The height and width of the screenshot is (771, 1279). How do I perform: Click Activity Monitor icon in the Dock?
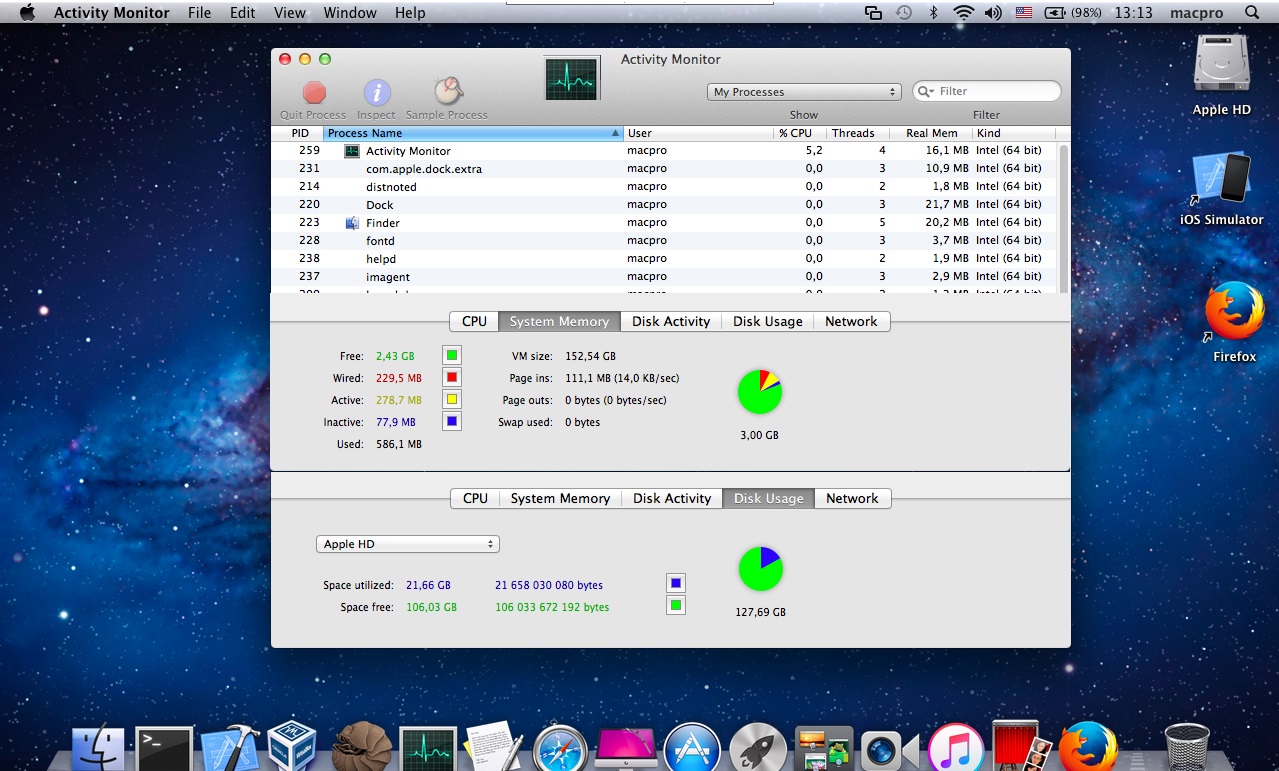[x=428, y=749]
